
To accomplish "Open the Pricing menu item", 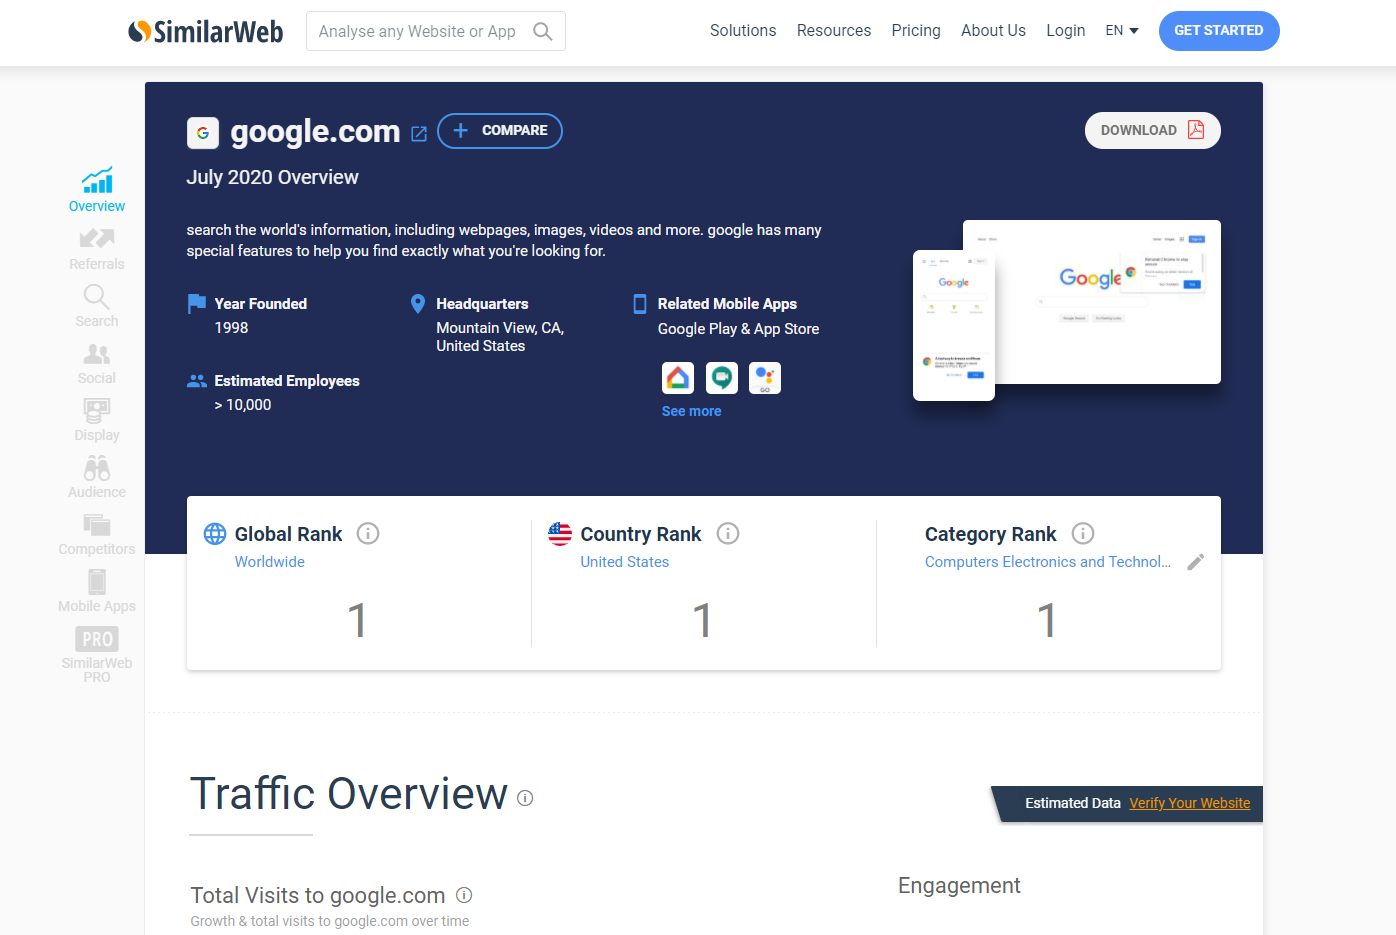I will (x=916, y=30).
